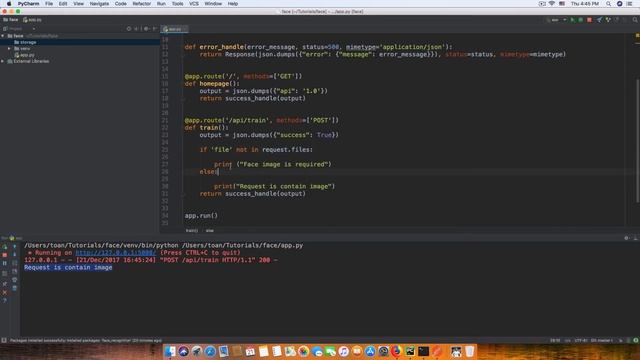The height and width of the screenshot is (360, 640).
Task: Open the macOS Notification Center icon
Action: 629,4
